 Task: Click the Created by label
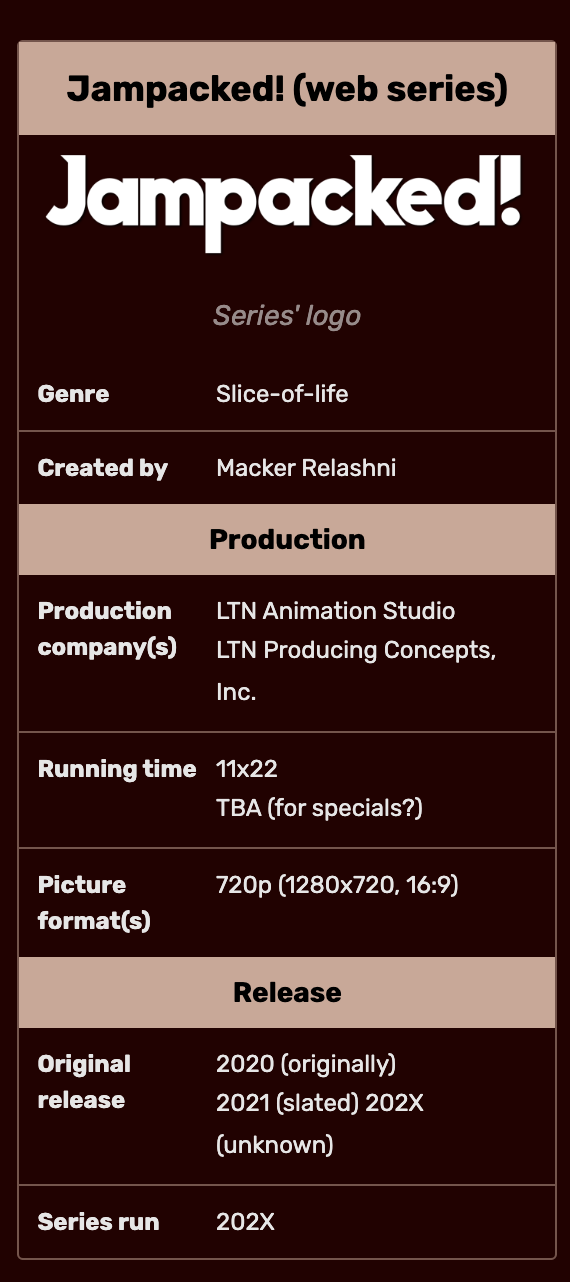pos(102,468)
